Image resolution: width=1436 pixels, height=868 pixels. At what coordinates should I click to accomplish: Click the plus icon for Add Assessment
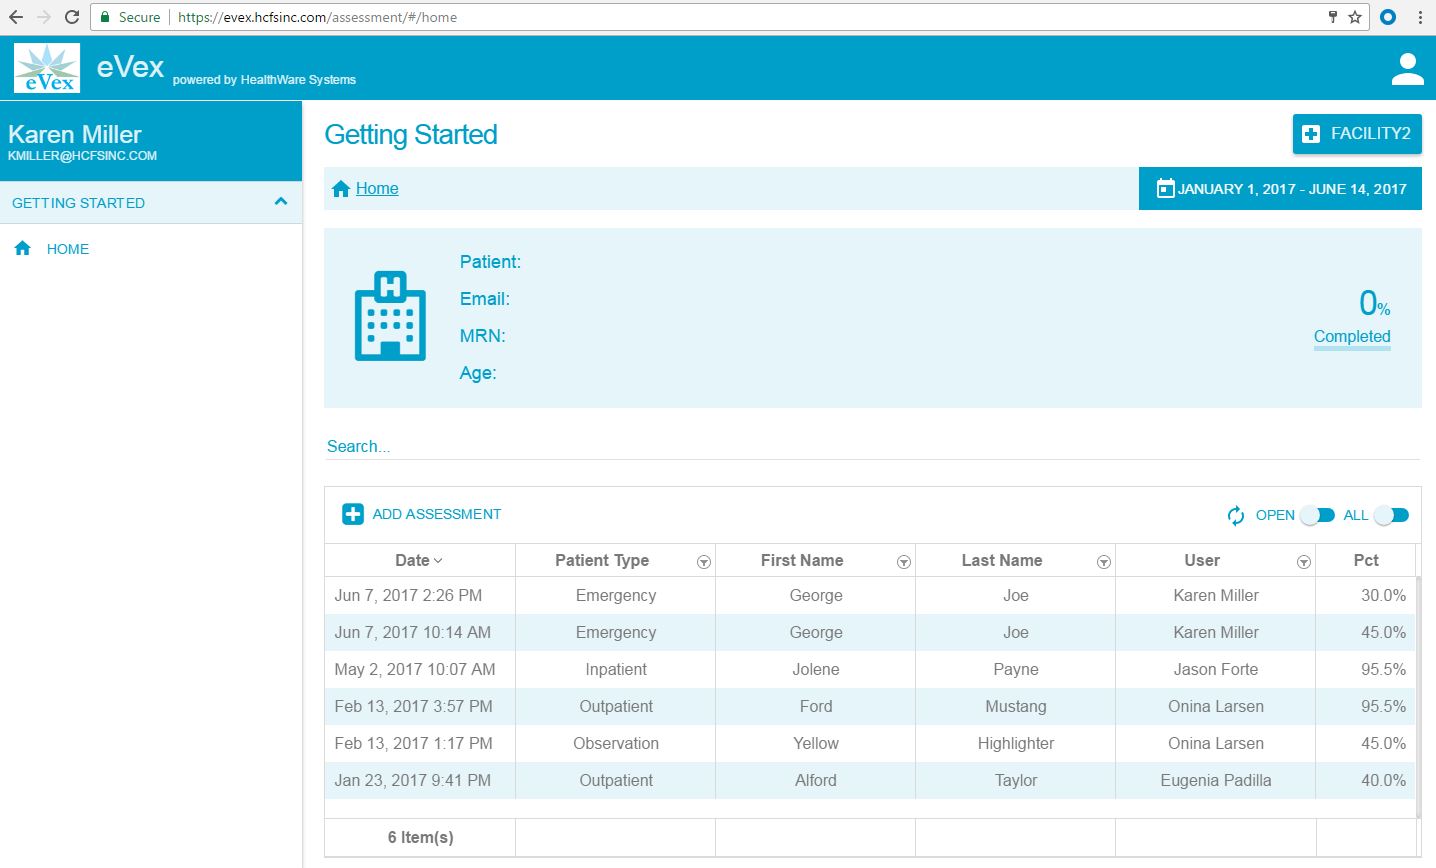pyautogui.click(x=353, y=514)
